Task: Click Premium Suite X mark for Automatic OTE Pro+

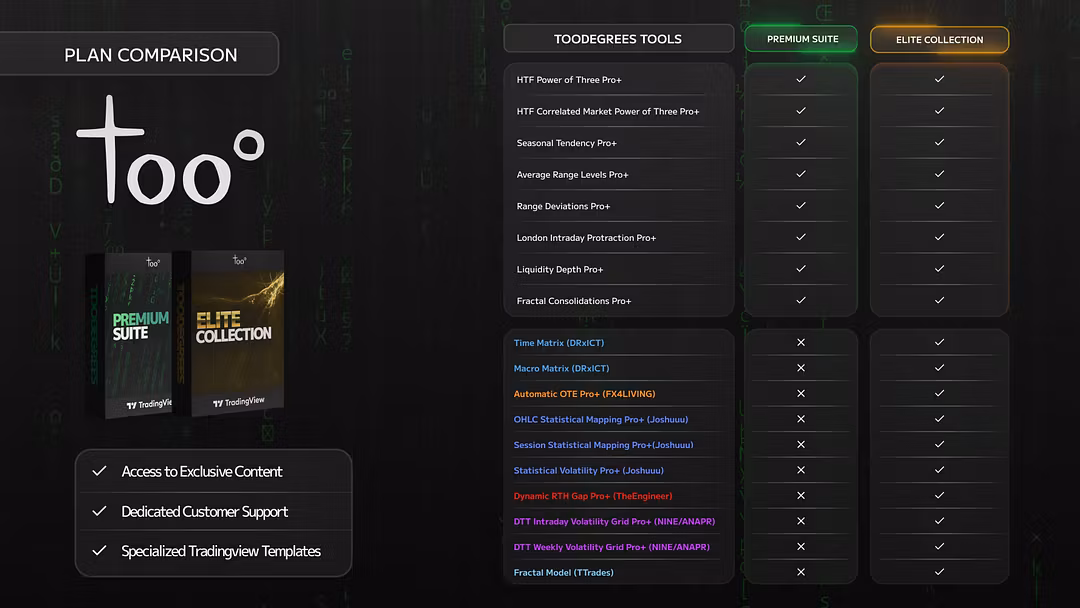Action: [x=801, y=393]
